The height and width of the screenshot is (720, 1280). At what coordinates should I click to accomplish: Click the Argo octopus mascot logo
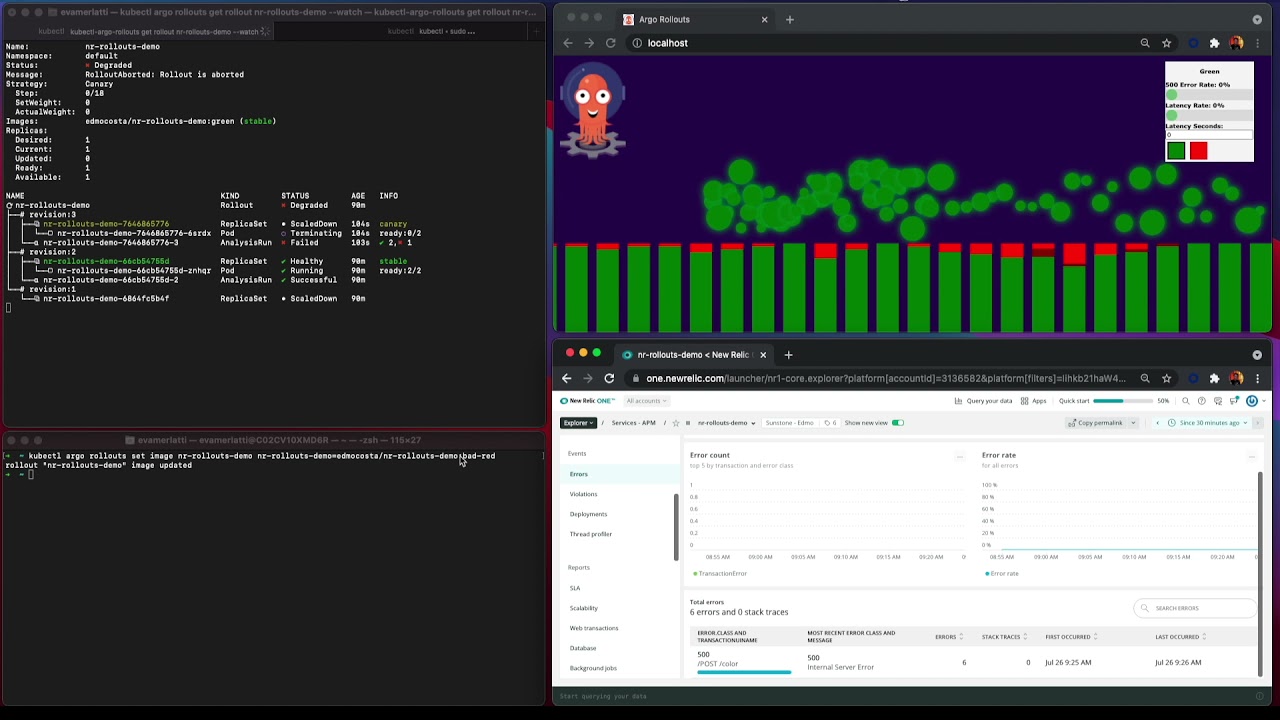[593, 110]
